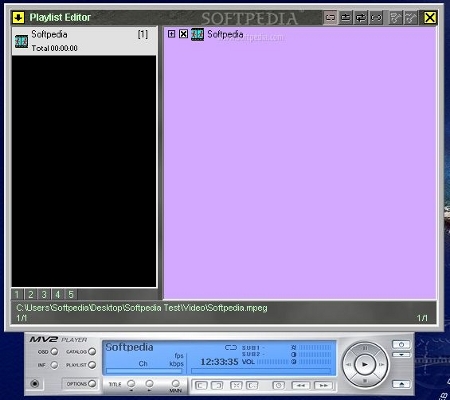Image resolution: width=450 pixels, height=400 pixels.
Task: Close the Playlist Editor with the yellow X
Action: tap(430, 17)
